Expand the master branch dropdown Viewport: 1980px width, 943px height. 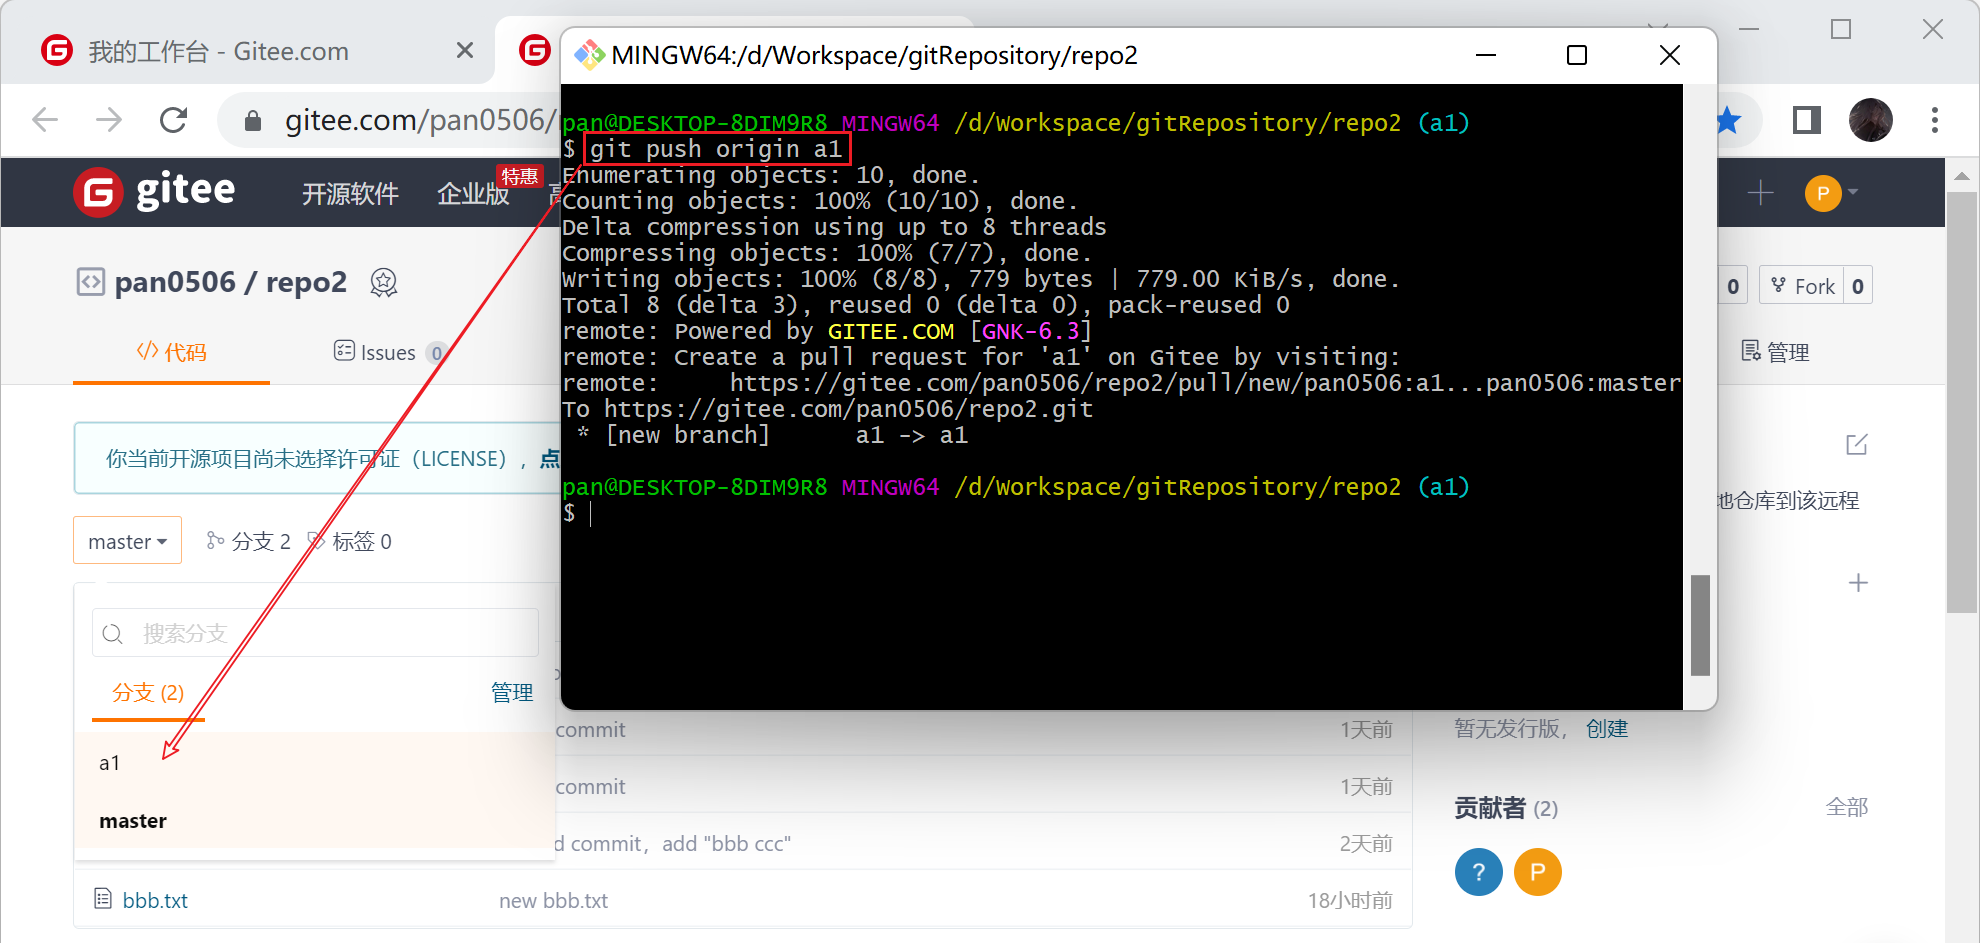coord(127,541)
